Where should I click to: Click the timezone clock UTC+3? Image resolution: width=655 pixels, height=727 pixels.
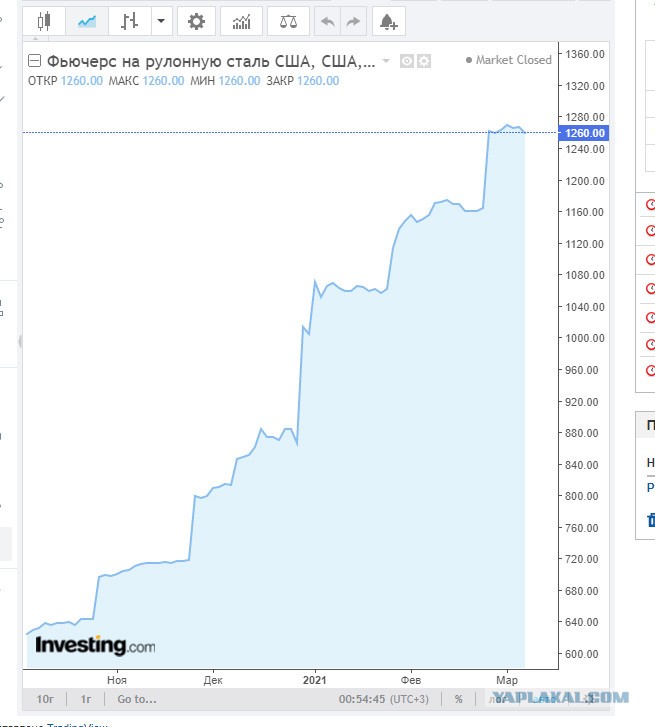click(384, 699)
